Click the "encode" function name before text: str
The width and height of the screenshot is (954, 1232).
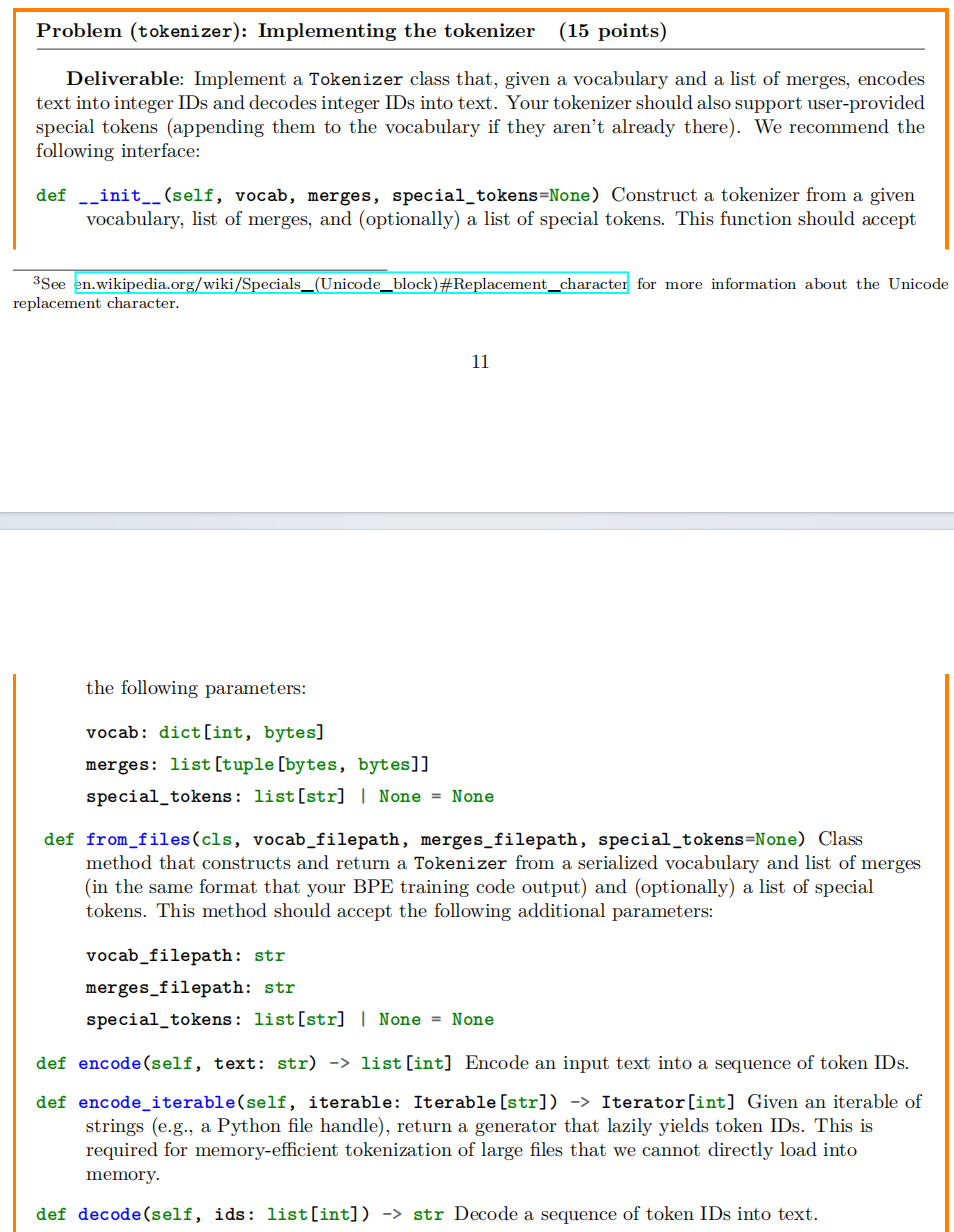109,1063
